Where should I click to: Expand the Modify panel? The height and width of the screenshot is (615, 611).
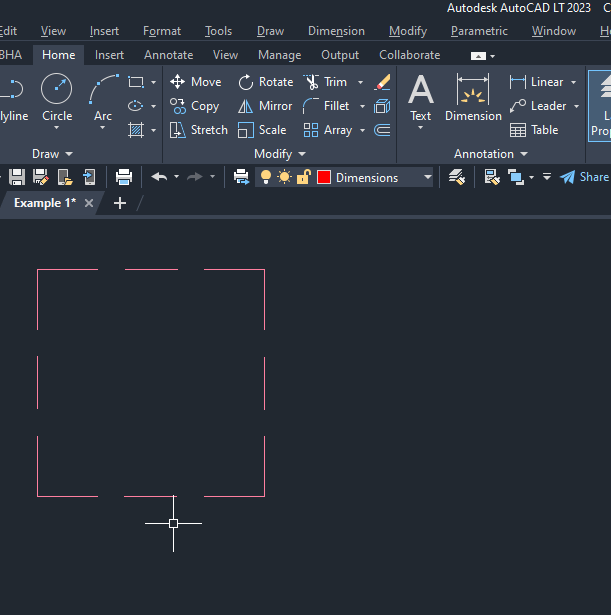(x=280, y=154)
